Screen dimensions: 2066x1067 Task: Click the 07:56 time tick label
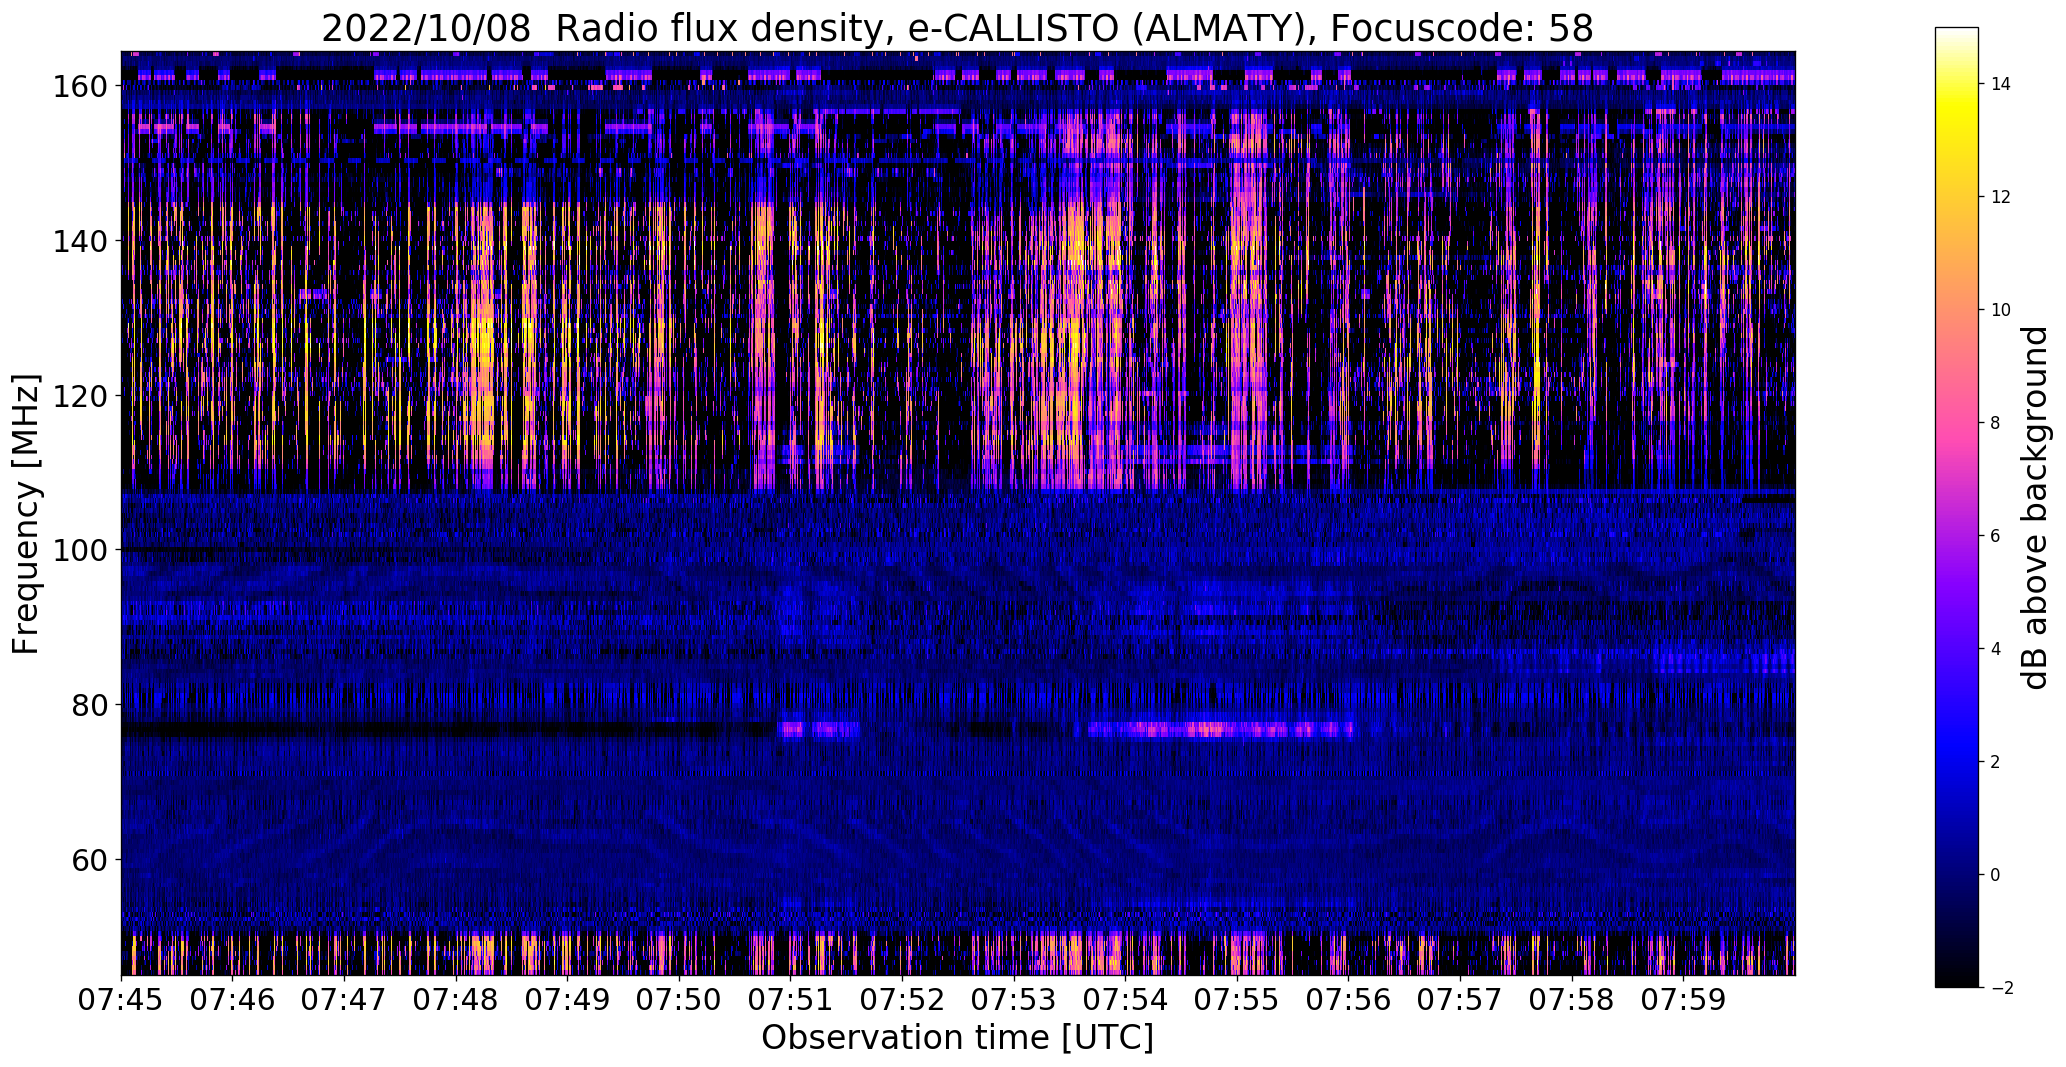1349,999
